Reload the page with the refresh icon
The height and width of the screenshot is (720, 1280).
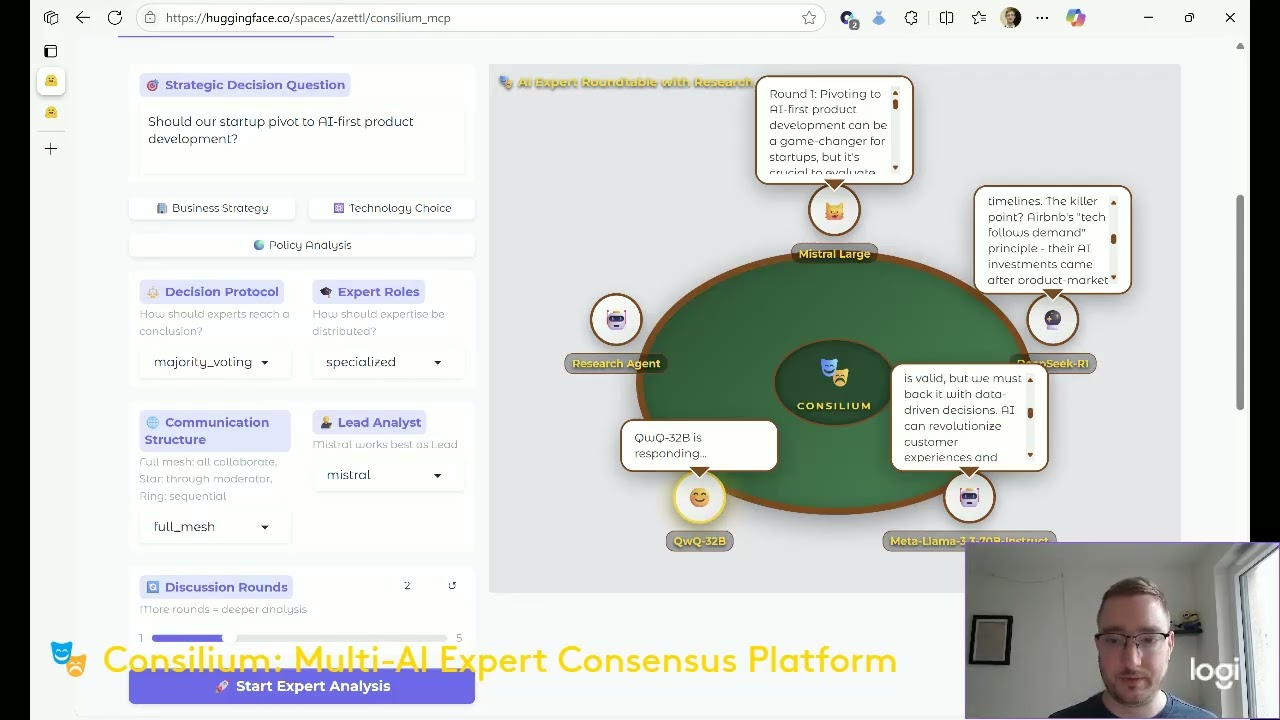pos(115,17)
